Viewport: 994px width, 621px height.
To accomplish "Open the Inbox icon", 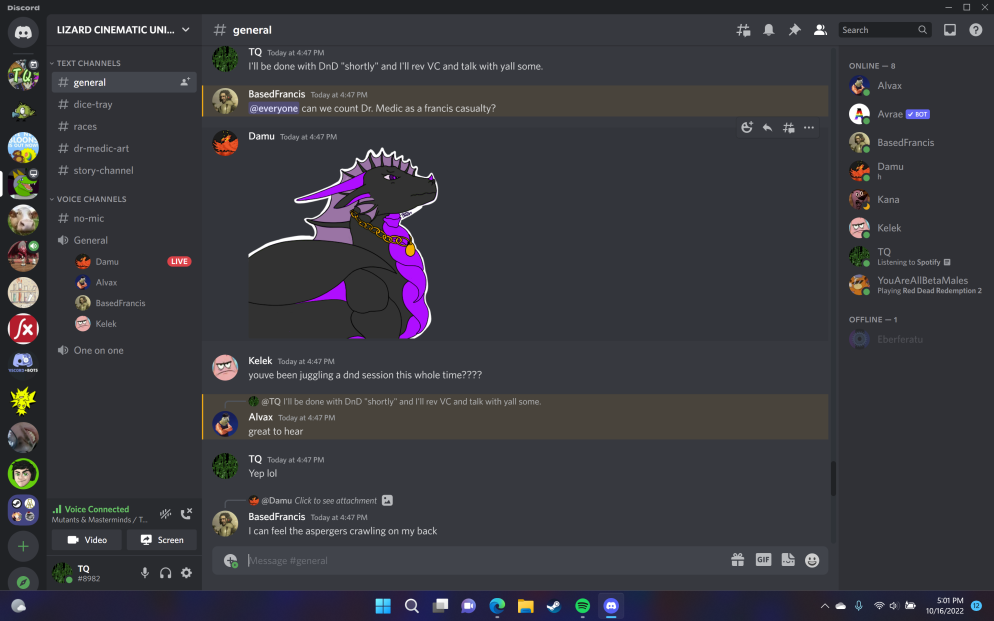I will 950,30.
